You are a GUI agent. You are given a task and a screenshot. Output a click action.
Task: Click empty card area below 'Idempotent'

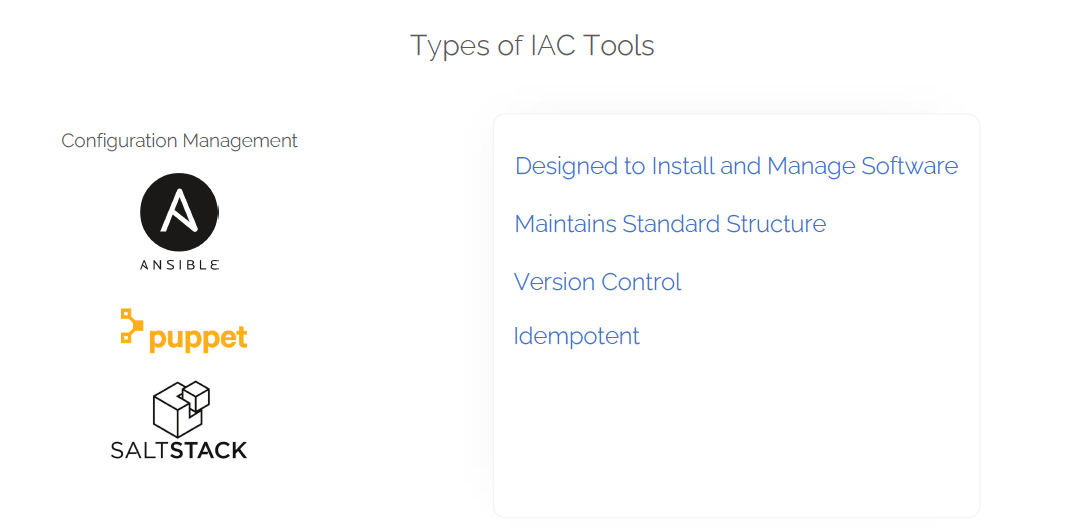pos(736,430)
